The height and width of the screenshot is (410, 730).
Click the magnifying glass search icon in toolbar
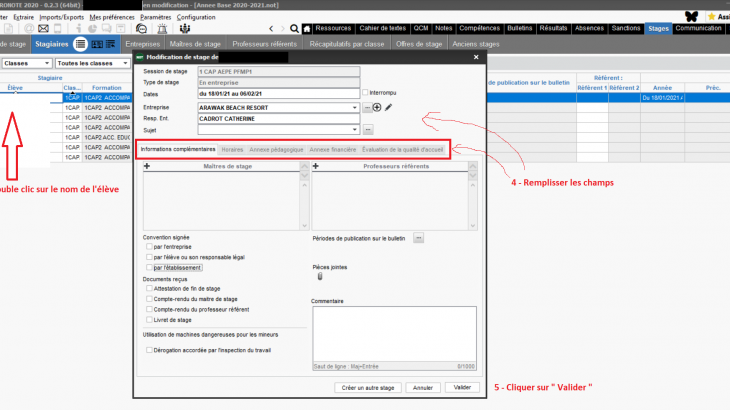pyautogui.click(x=295, y=28)
